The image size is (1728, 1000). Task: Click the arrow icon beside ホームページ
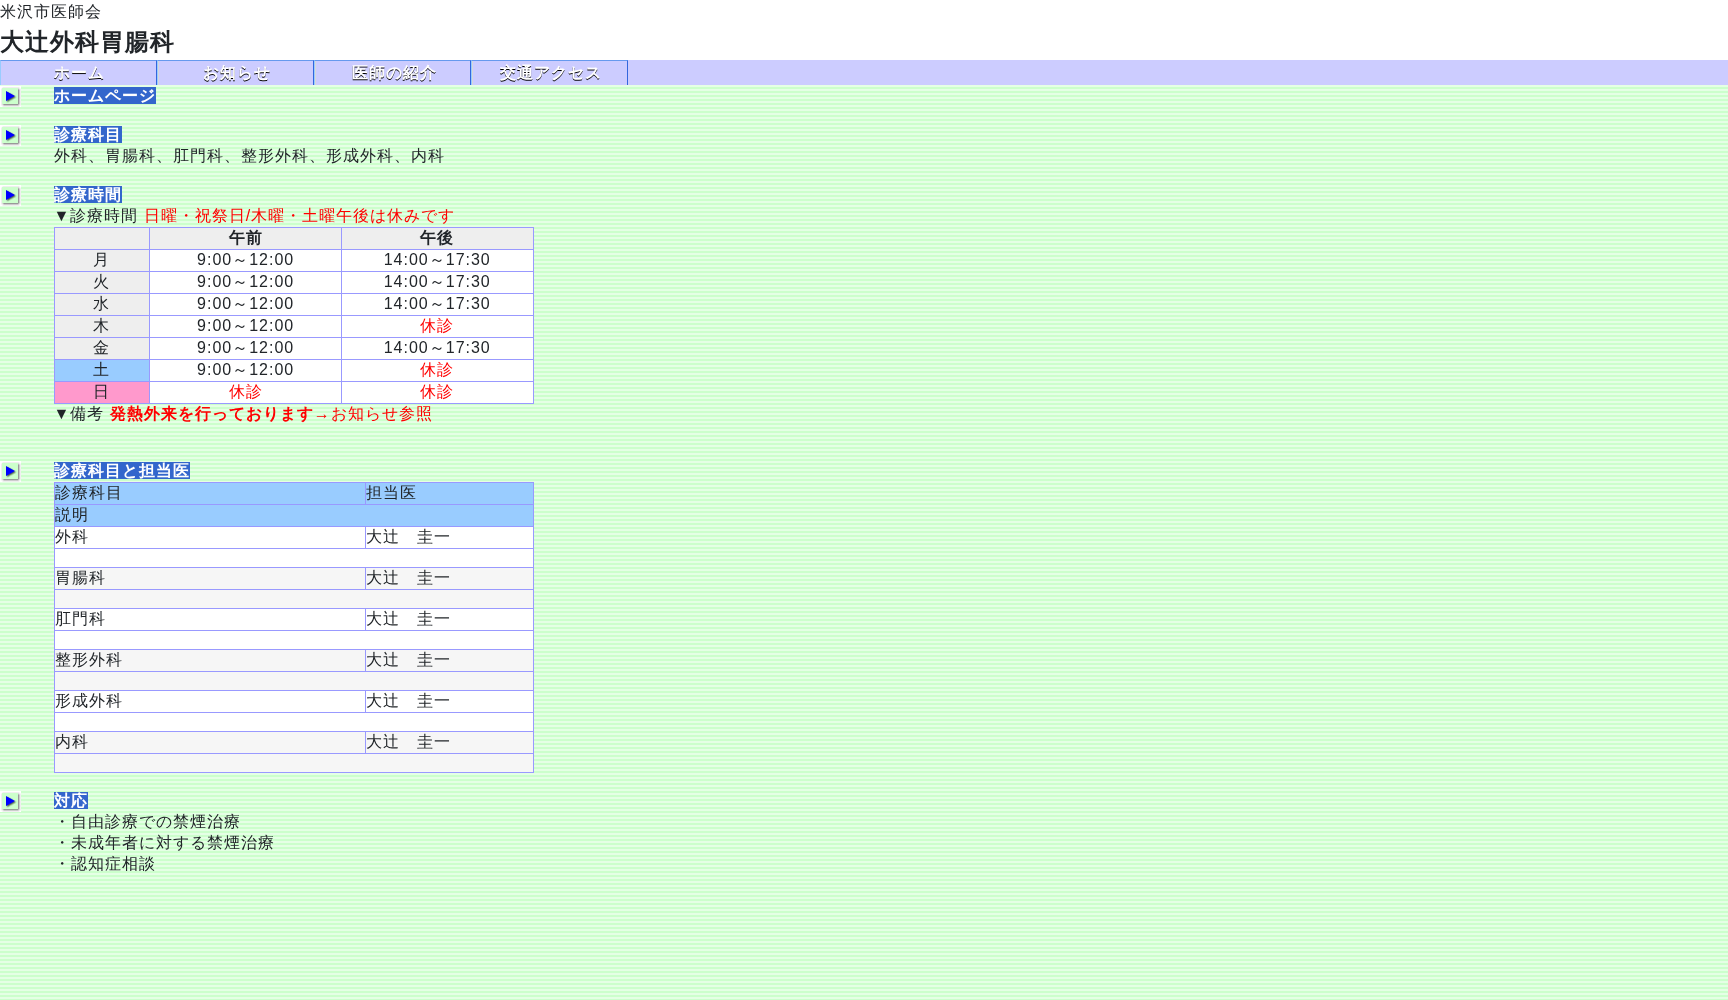click(x=11, y=97)
